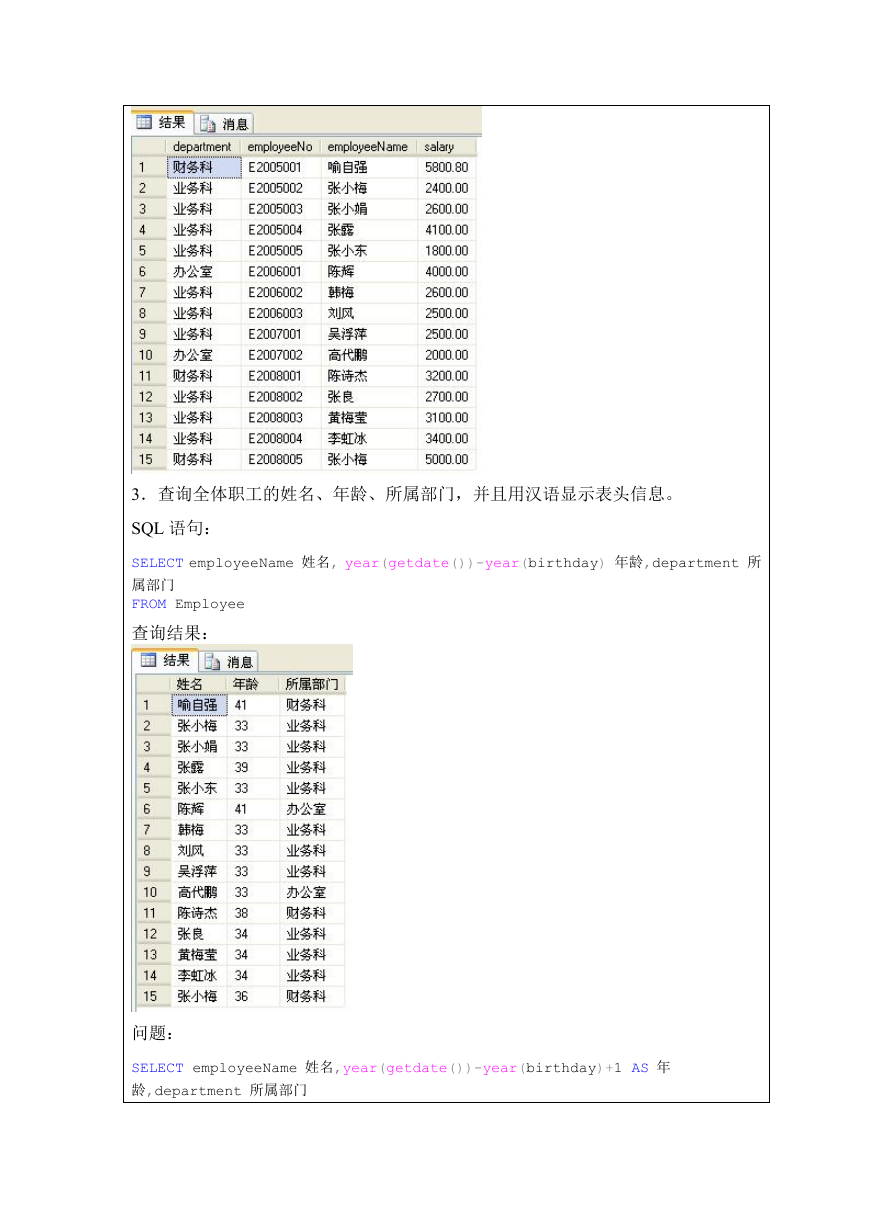Select salary value 4000.00
The width and height of the screenshot is (869, 1228).
(446, 272)
